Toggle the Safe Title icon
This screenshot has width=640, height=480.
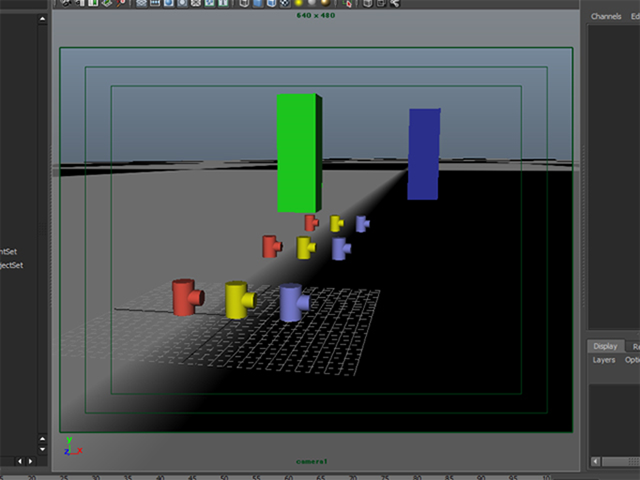click(223, 3)
